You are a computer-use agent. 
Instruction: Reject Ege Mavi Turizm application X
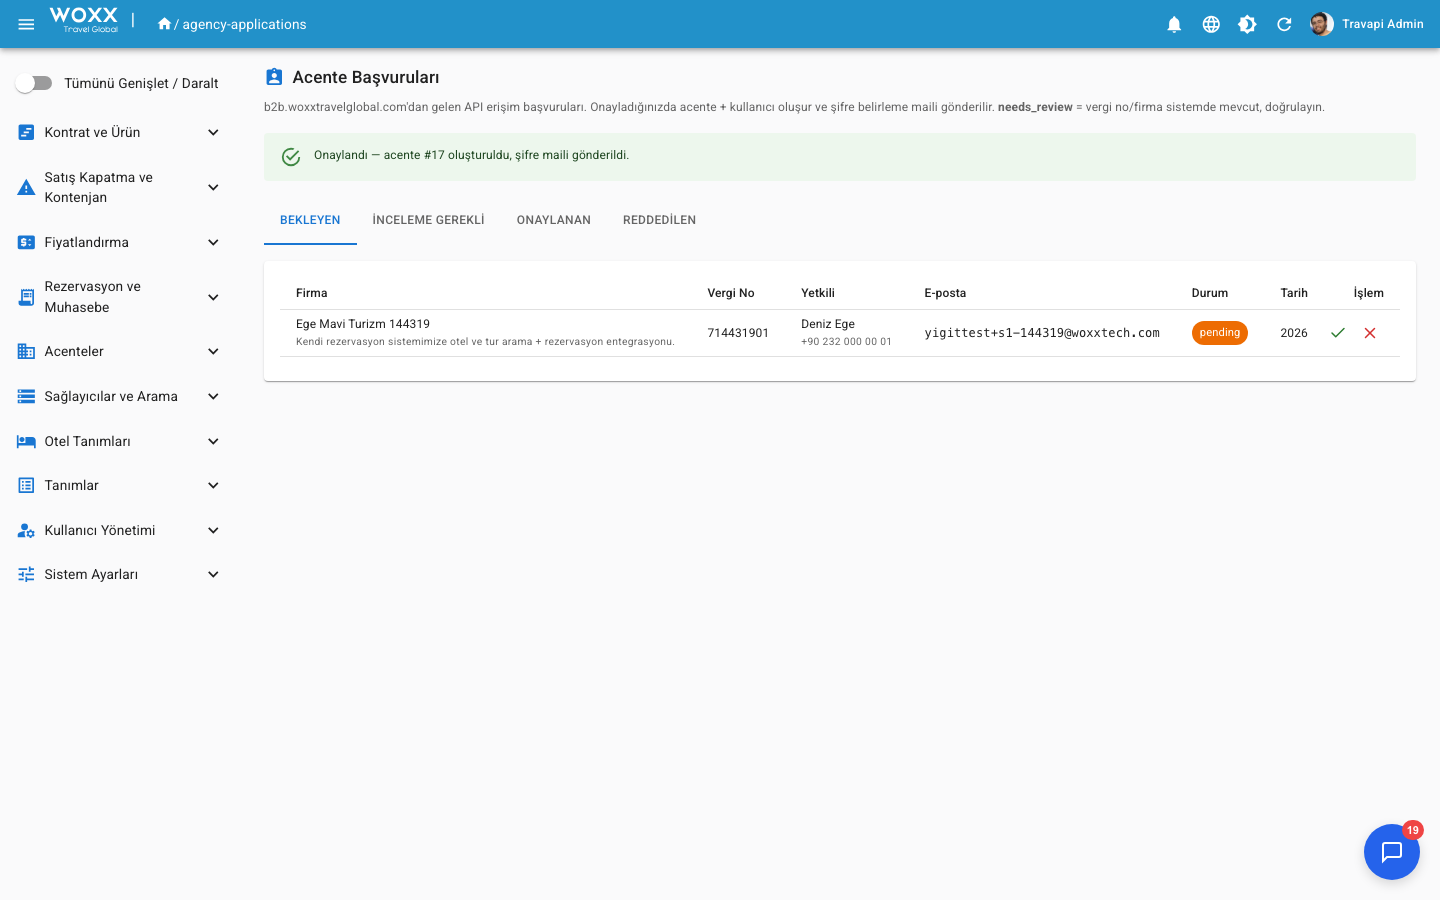1370,333
